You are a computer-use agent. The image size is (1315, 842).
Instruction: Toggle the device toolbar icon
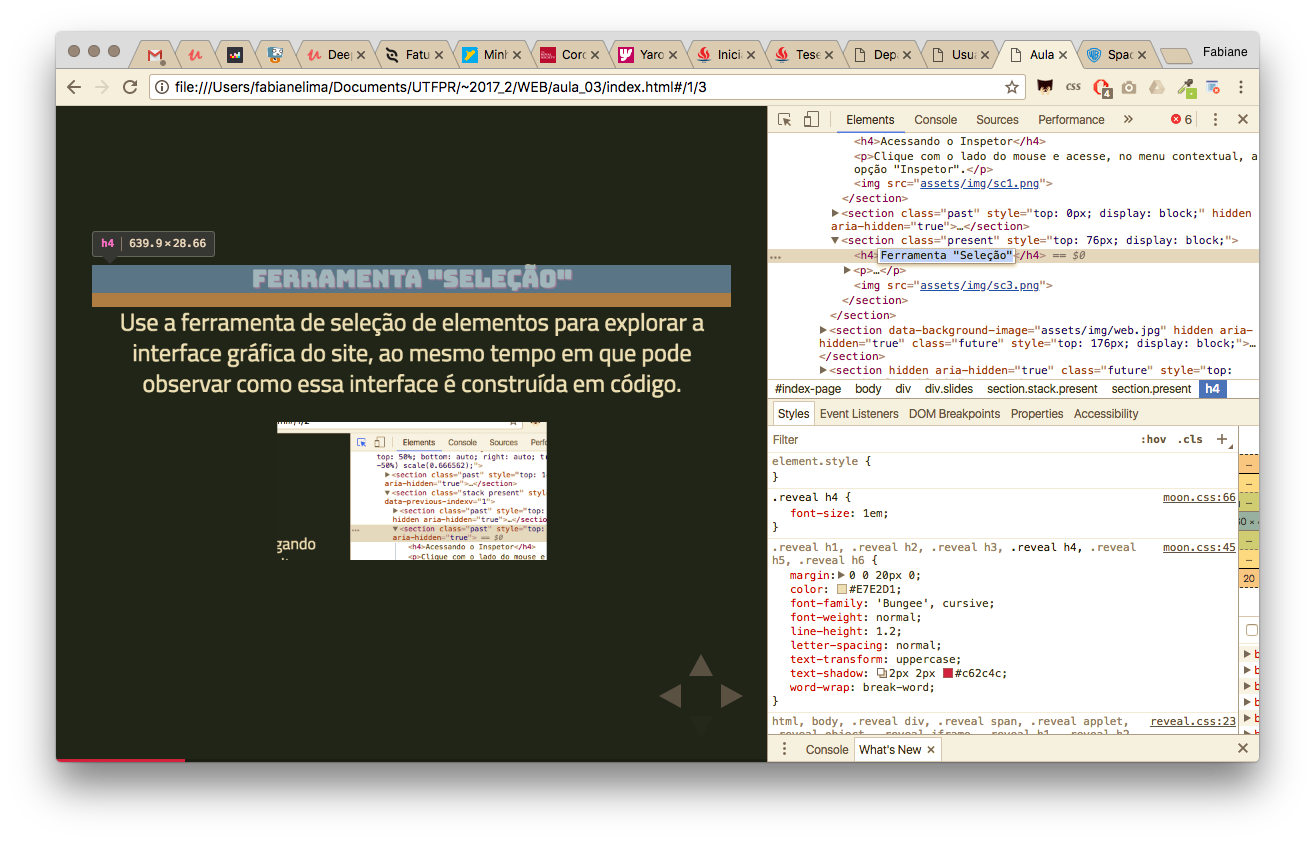click(811, 120)
